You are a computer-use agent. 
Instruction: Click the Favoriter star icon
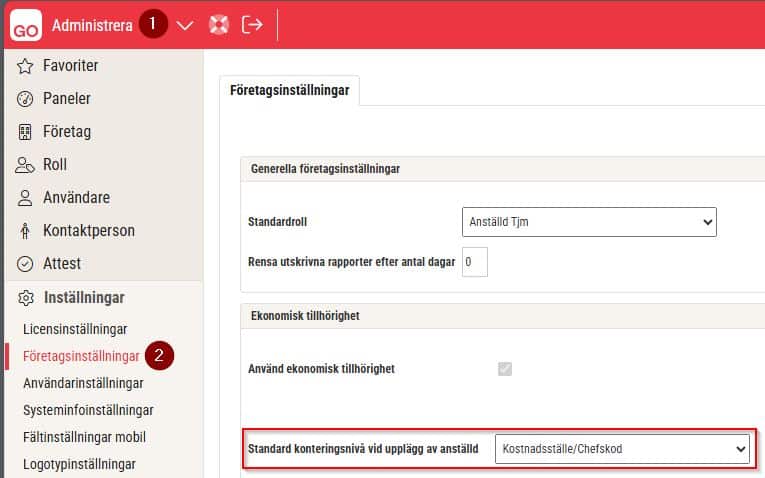click(25, 66)
